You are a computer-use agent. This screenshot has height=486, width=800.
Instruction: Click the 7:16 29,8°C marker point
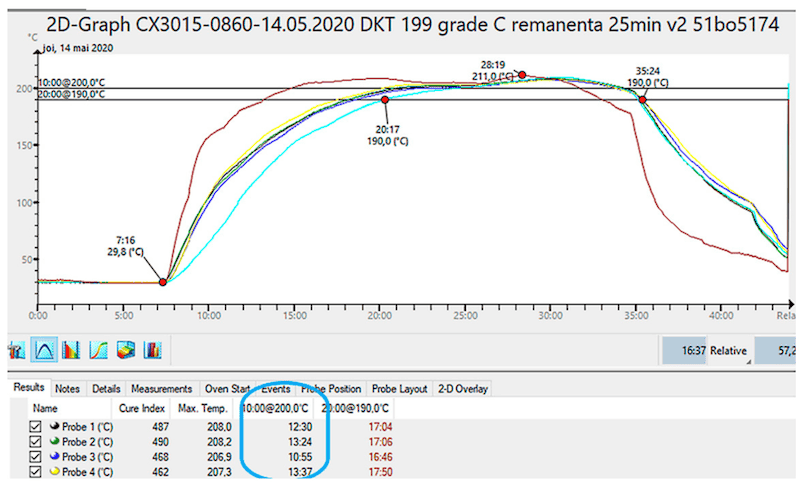click(x=163, y=282)
